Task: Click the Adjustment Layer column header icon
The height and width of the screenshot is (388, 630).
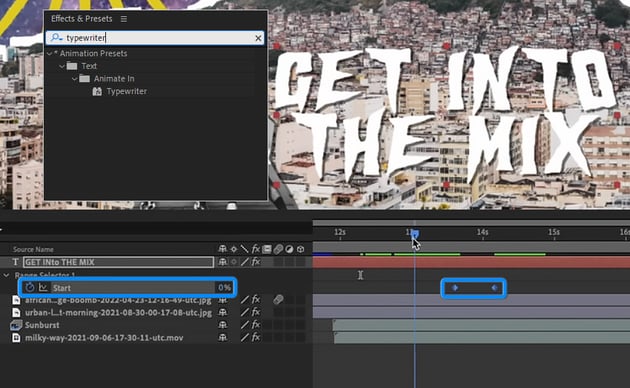Action: point(289,249)
